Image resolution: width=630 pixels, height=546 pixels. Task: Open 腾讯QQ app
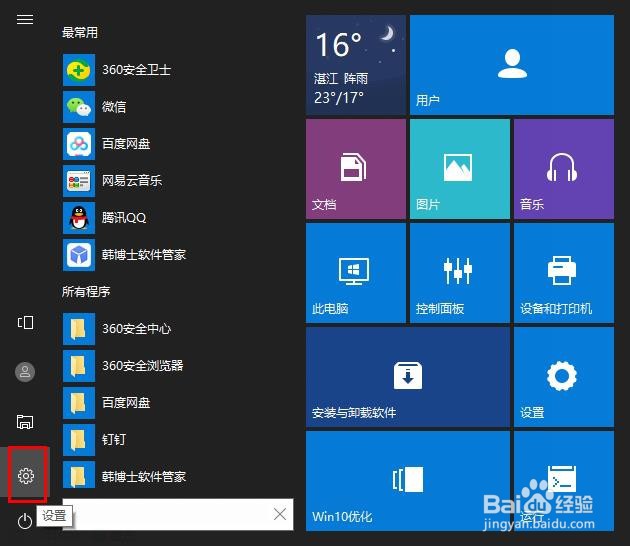point(105,218)
